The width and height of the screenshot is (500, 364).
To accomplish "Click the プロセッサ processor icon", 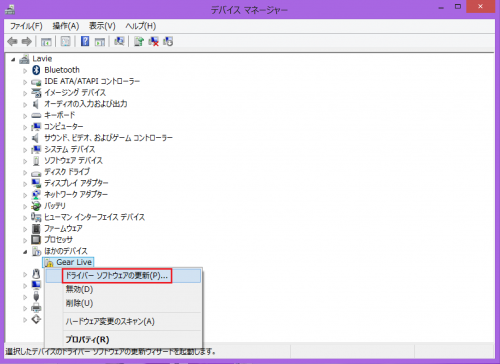I will (x=36, y=240).
